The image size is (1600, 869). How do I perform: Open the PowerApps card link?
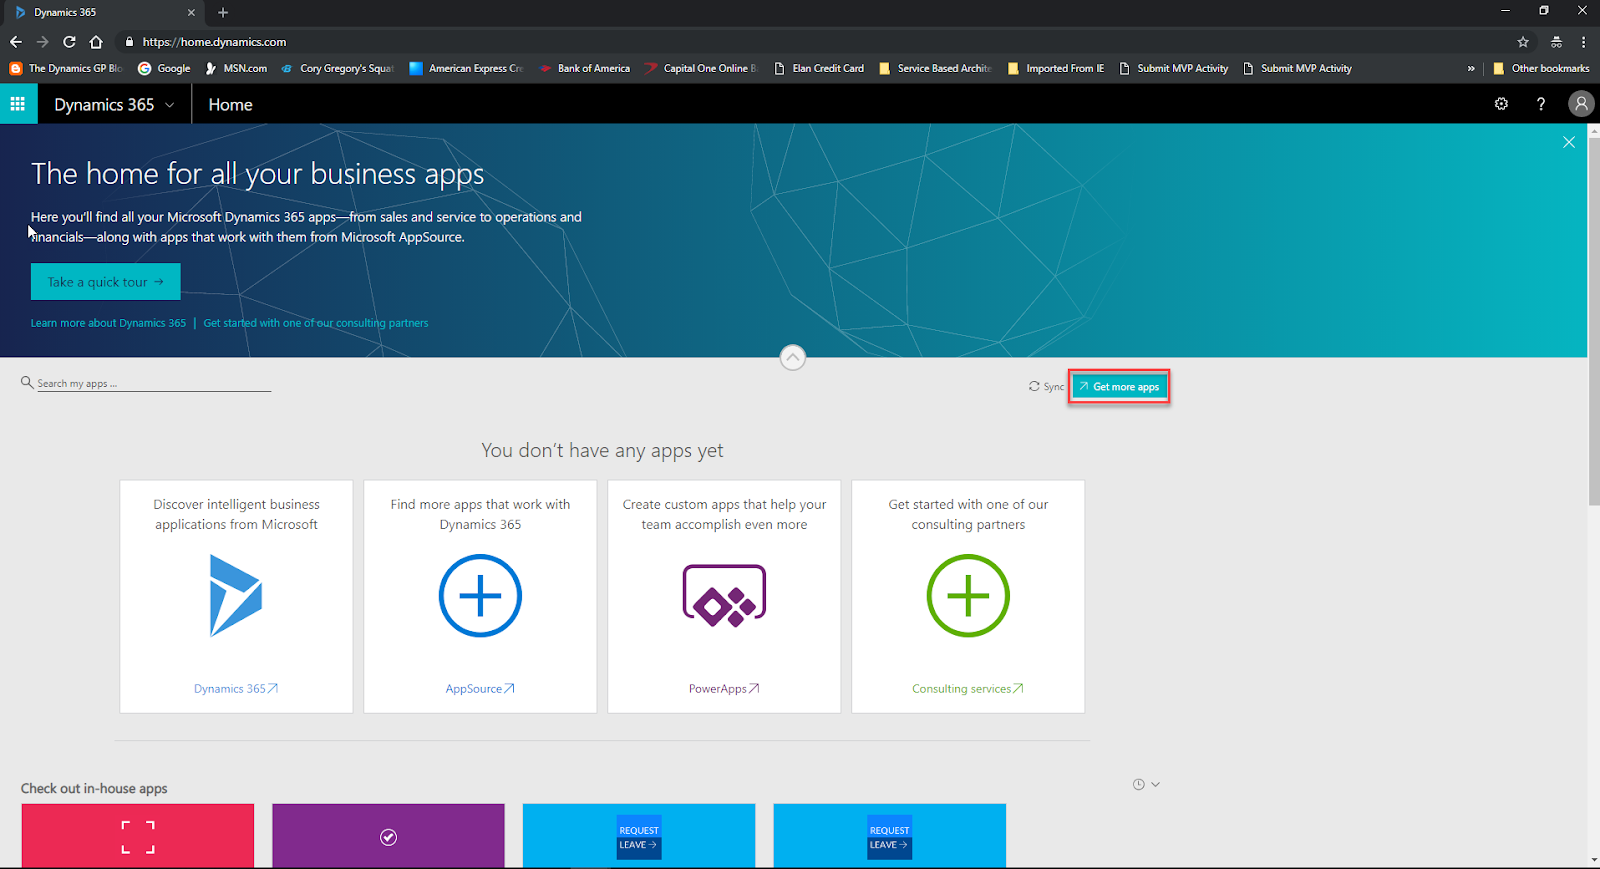(724, 689)
